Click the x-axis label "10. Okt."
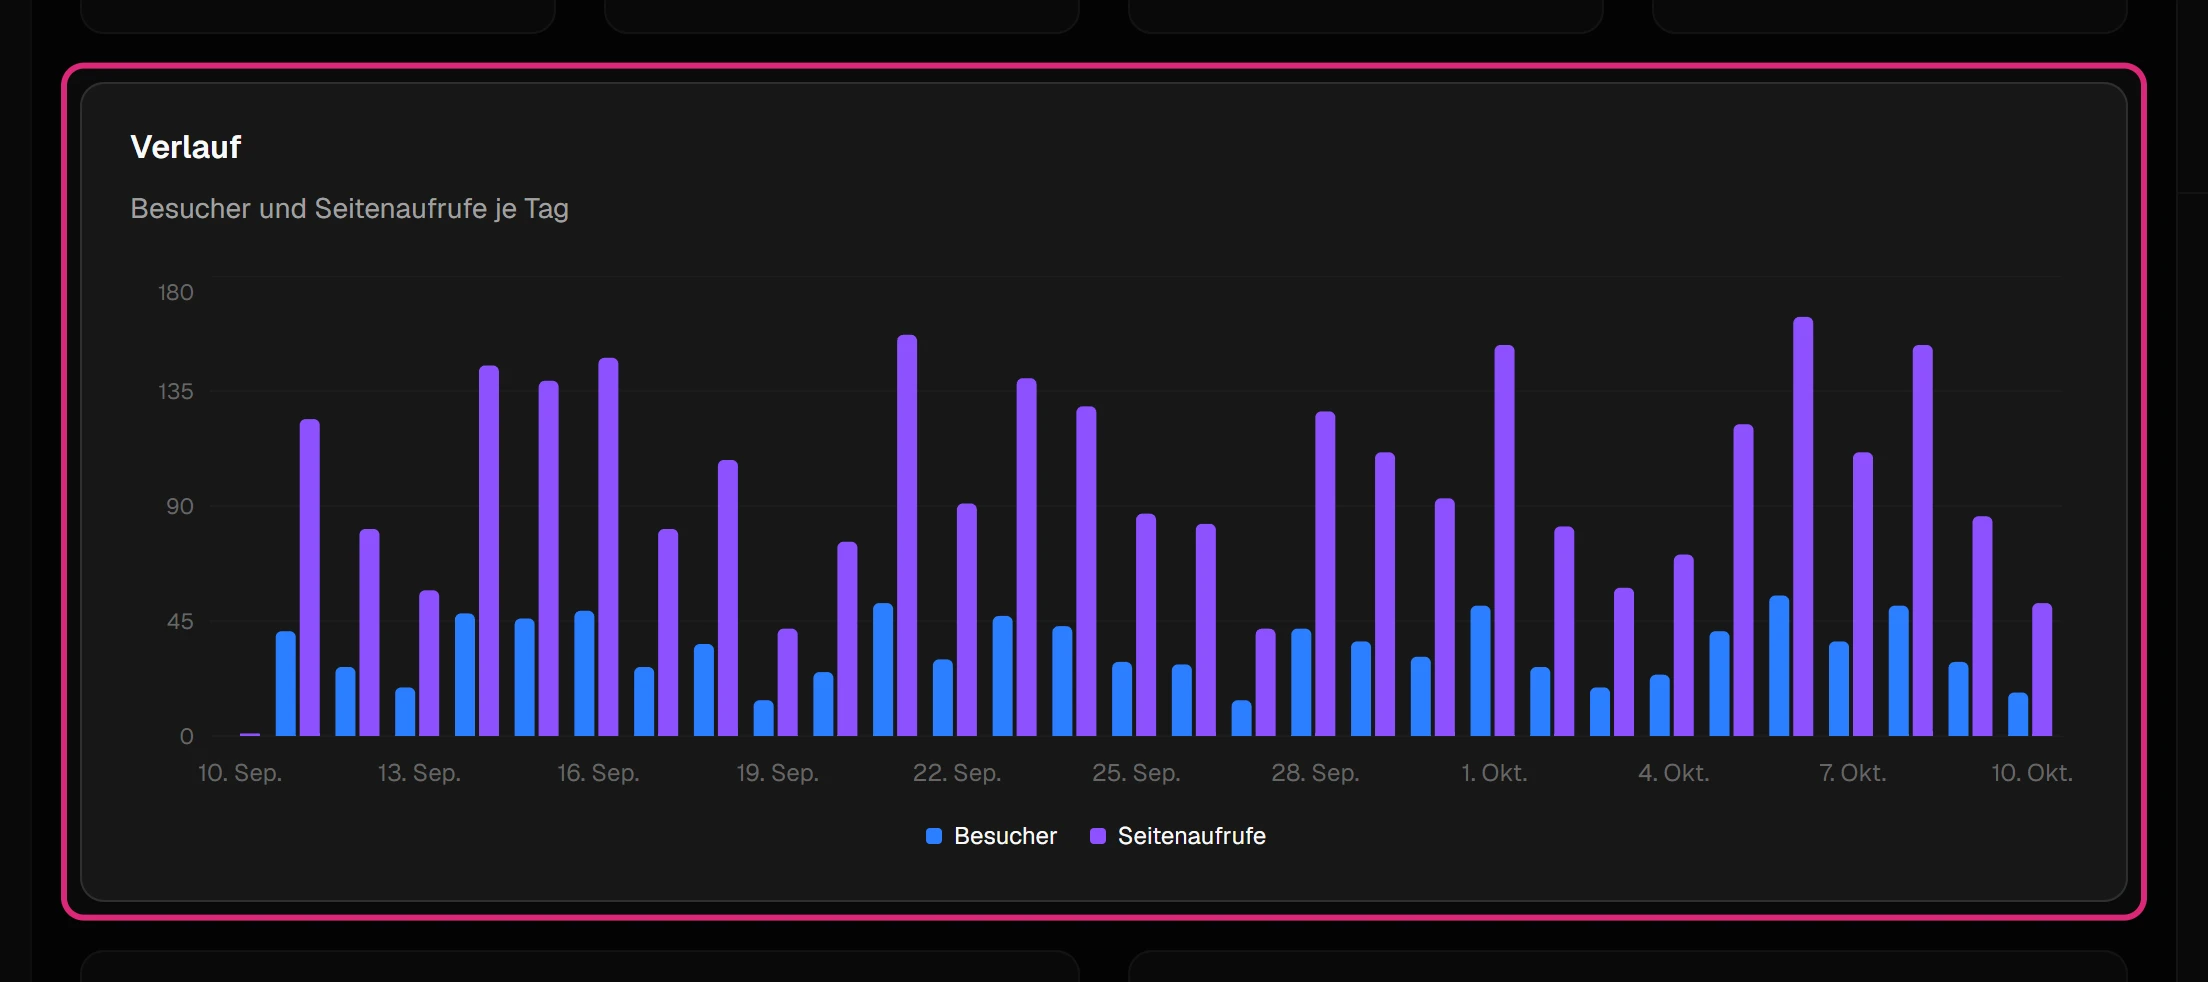The image size is (2208, 982). click(2032, 773)
